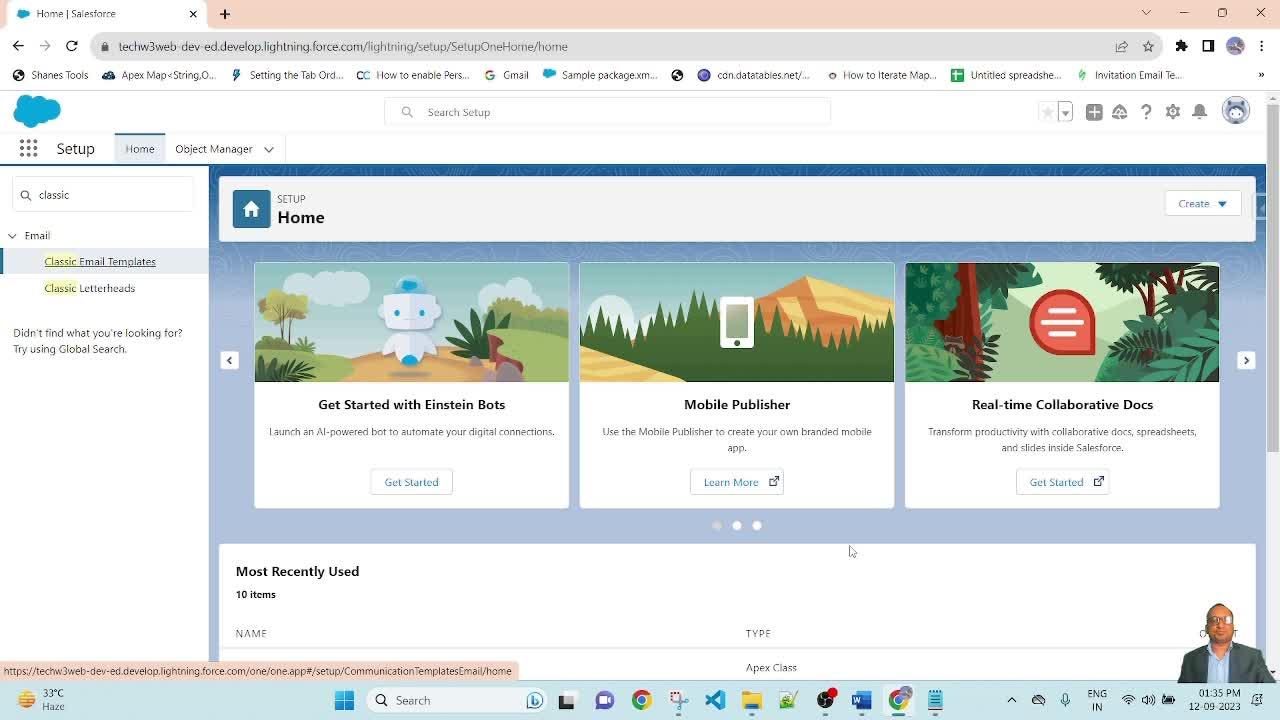The width and height of the screenshot is (1280, 720).
Task: Open Microsoft Word from taskbar
Action: (861, 700)
